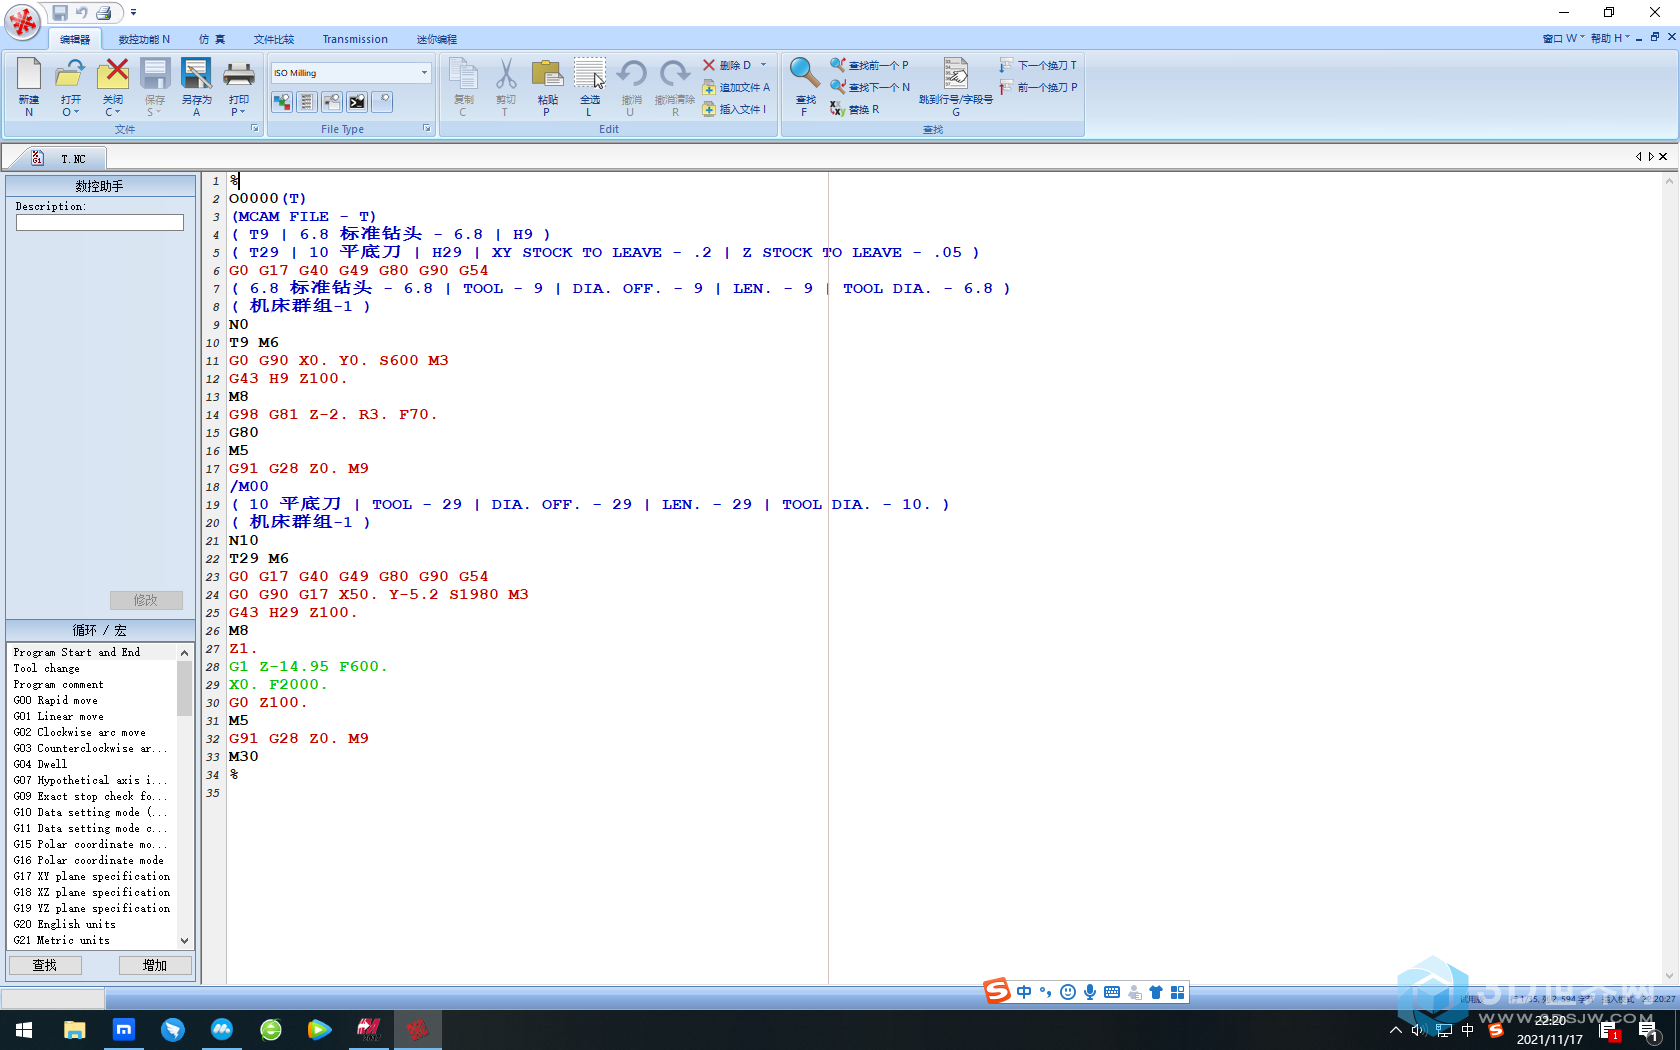Close the T.NC document with X
The image size is (1680, 1050).
1663,157
